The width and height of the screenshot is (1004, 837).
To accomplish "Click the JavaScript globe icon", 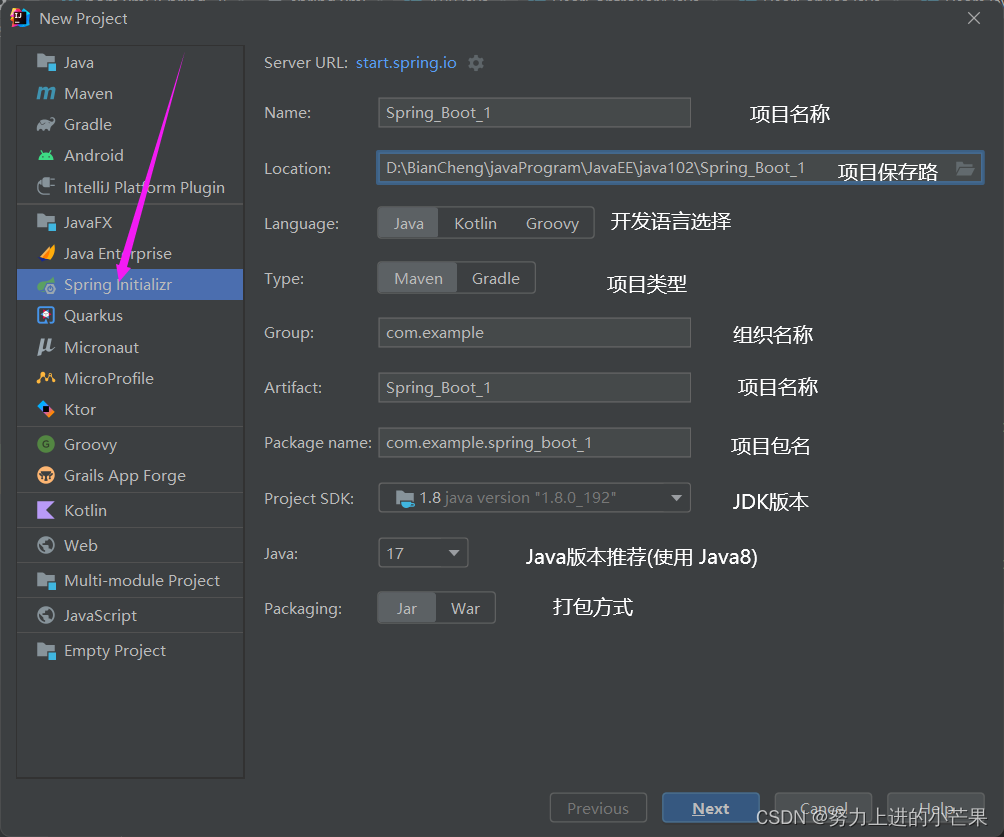I will tap(46, 615).
